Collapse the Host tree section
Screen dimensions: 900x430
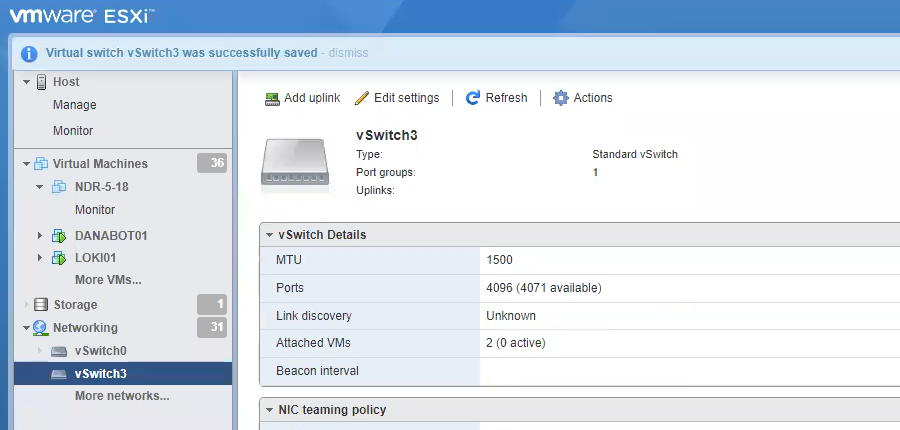coord(26,82)
